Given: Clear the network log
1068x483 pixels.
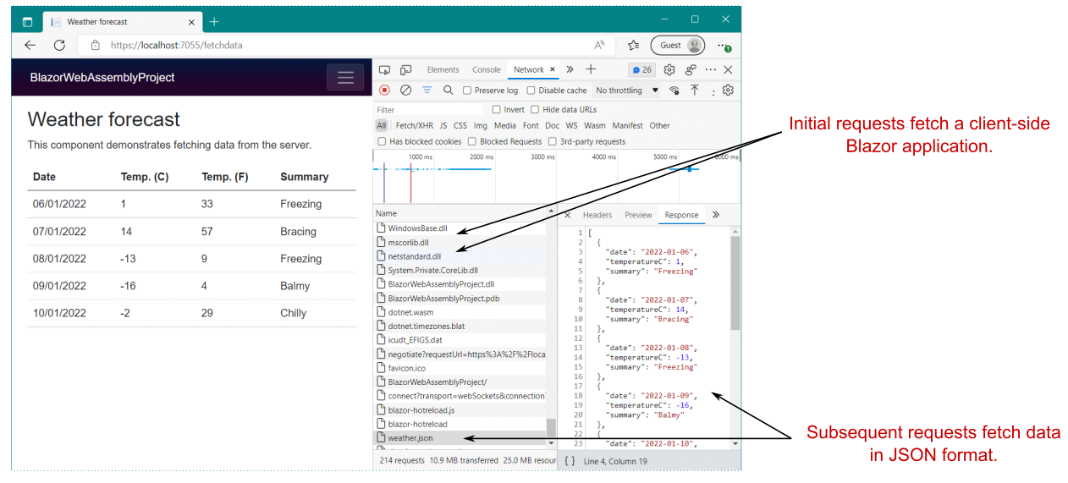Looking at the screenshot, I should click(406, 90).
